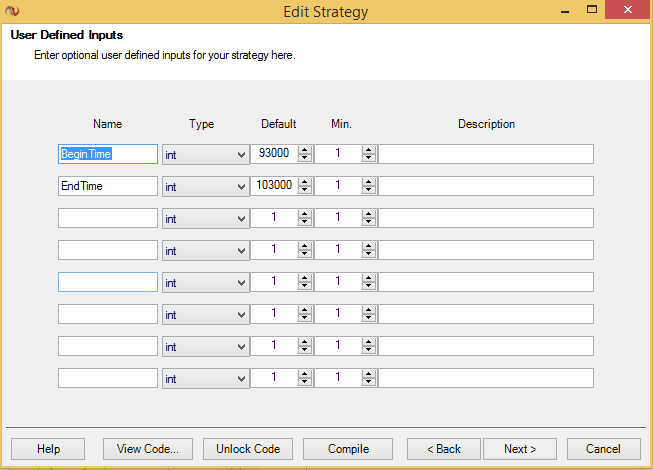Return with the Back button
Viewport: 653px width, 470px height.
pos(444,449)
